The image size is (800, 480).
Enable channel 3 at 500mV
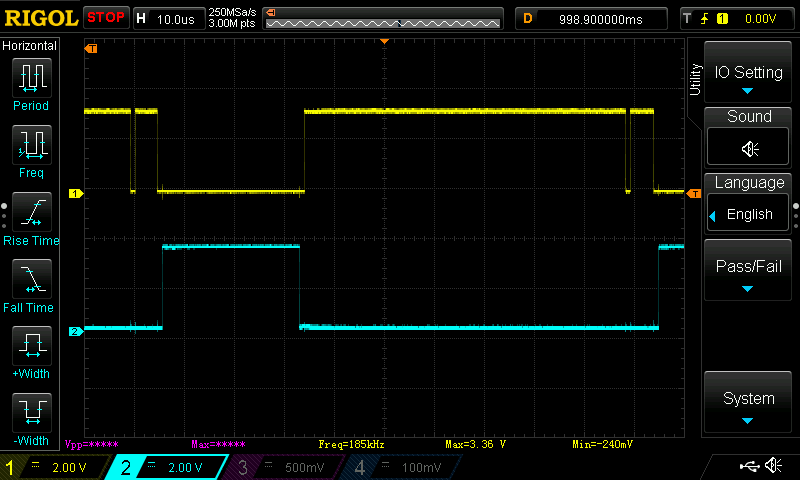(x=283, y=467)
